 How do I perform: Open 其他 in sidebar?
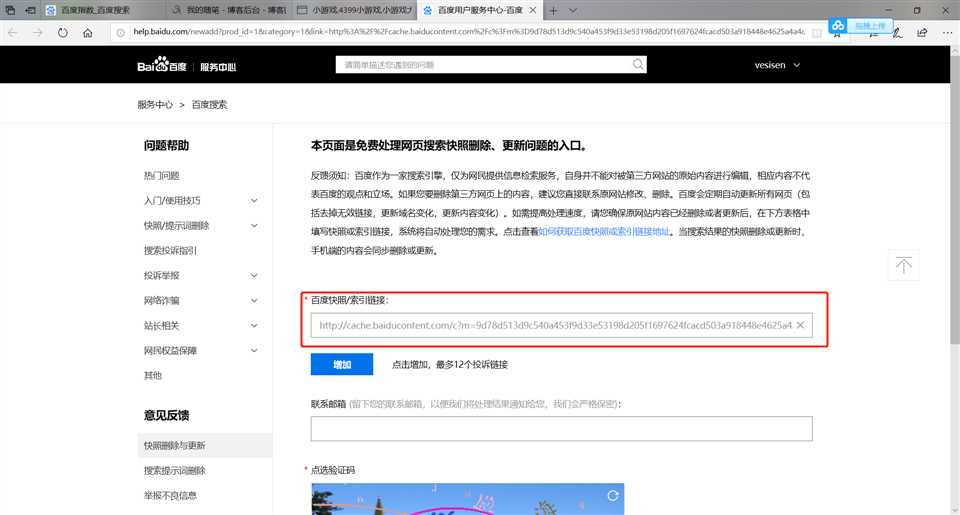(x=152, y=375)
